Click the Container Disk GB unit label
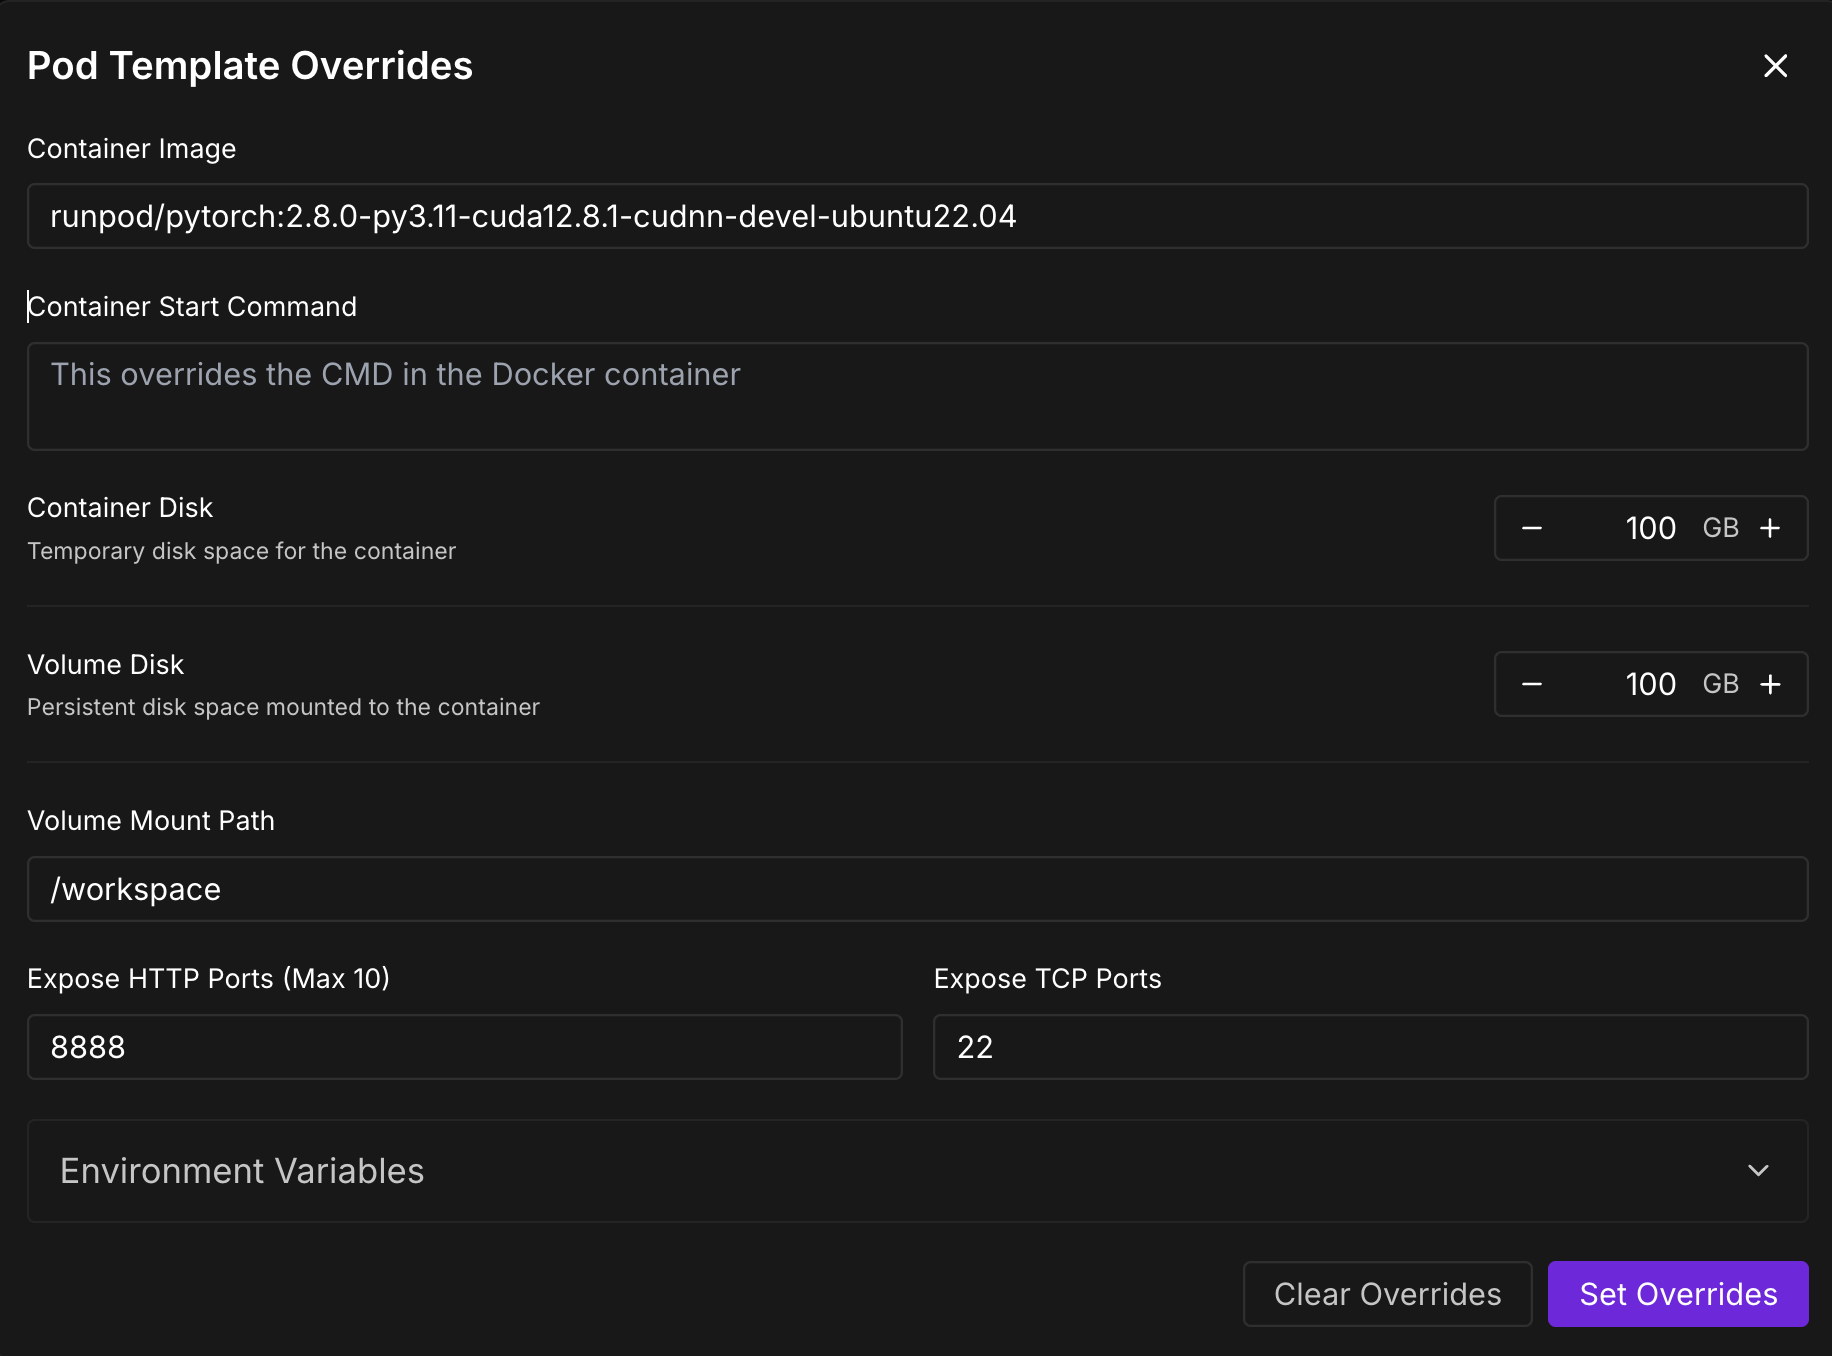The height and width of the screenshot is (1356, 1832). point(1721,528)
